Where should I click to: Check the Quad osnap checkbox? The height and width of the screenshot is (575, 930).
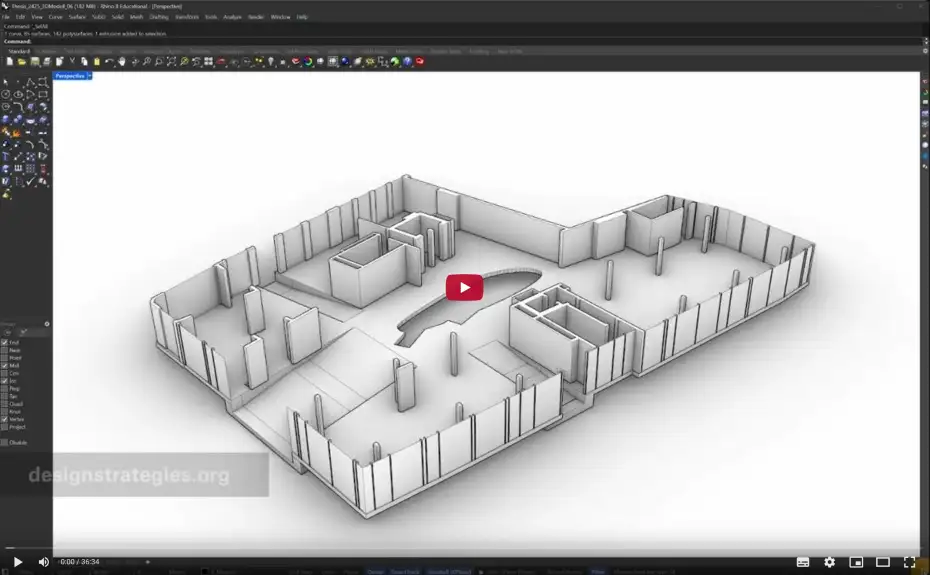[5, 404]
